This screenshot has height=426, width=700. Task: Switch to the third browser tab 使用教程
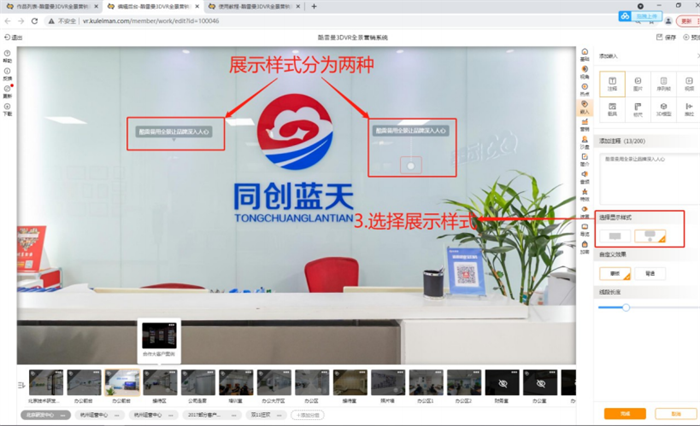[x=254, y=6]
